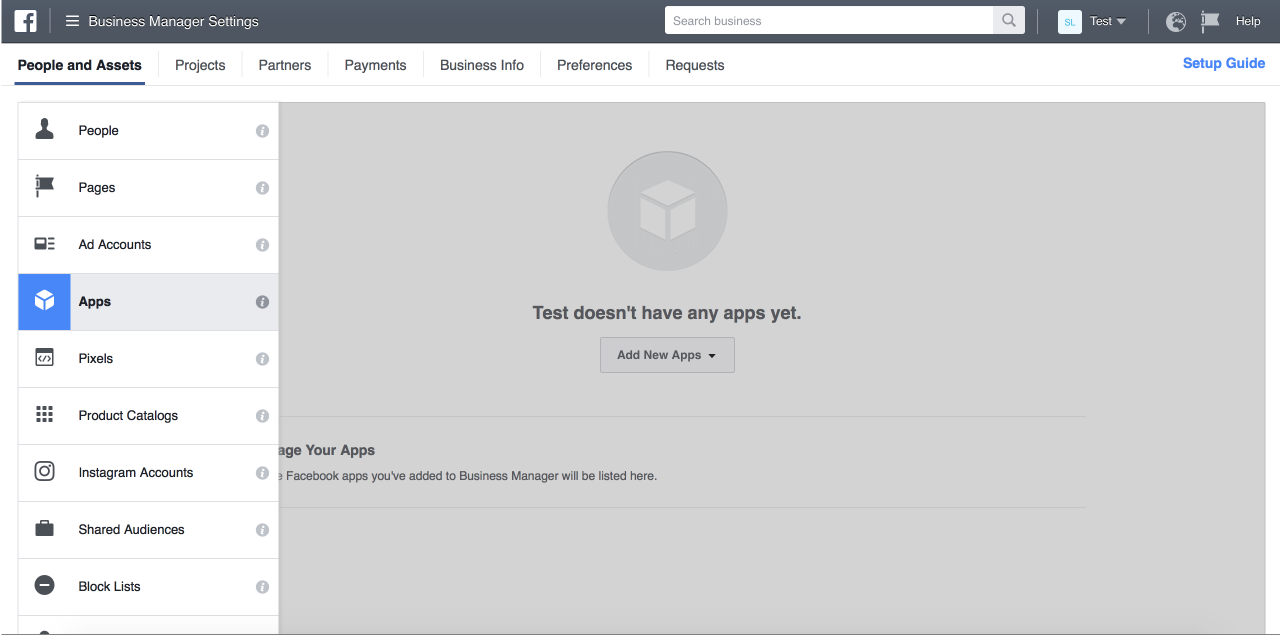1280x635 pixels.
Task: Switch to the Payments tab
Action: [x=375, y=64]
